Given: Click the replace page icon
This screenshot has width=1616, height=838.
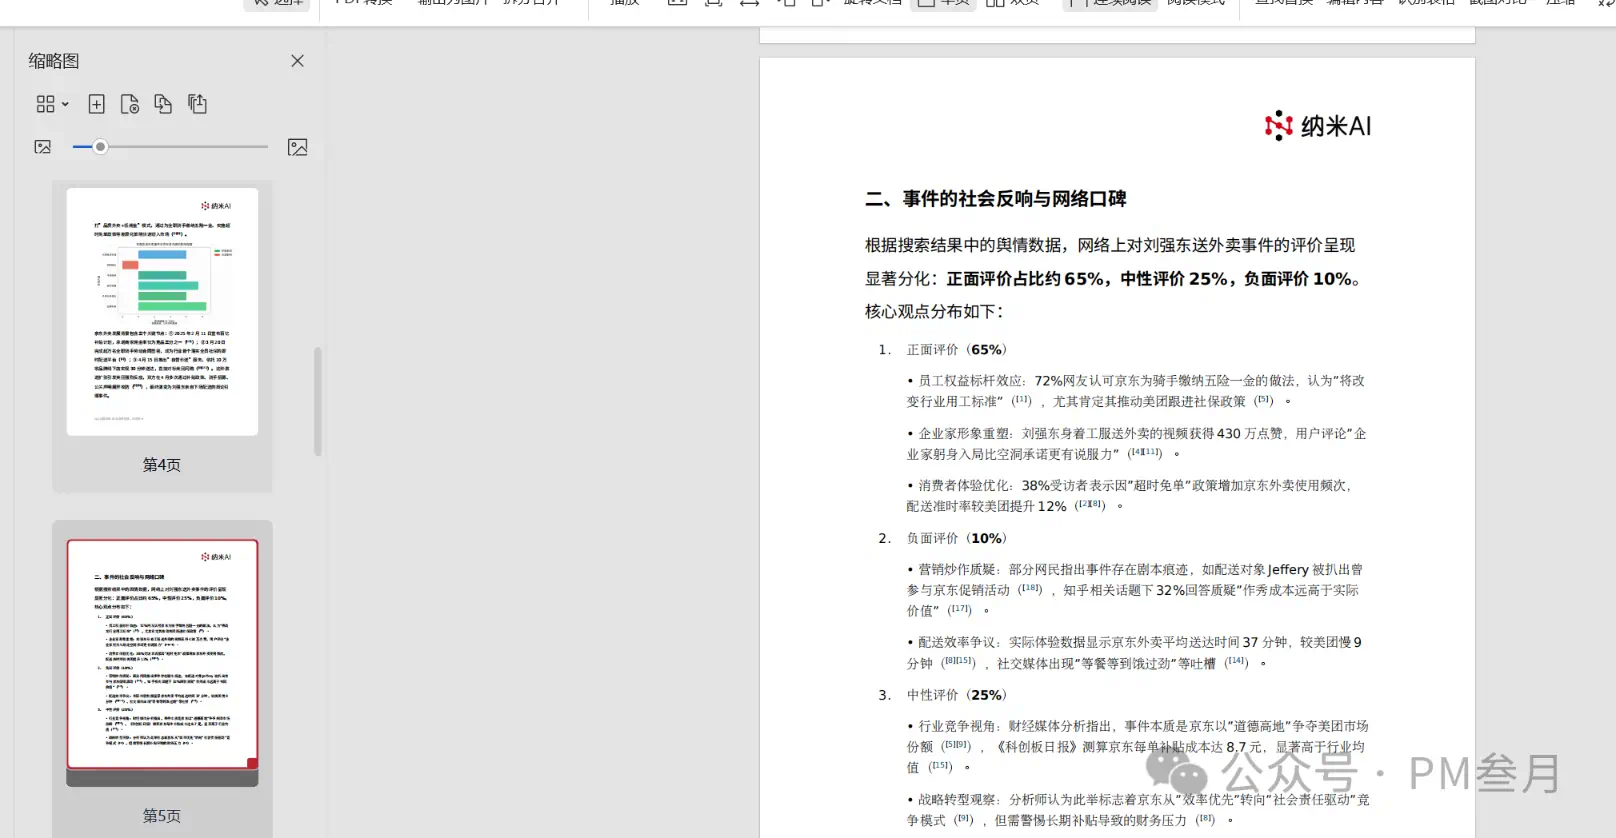Looking at the screenshot, I should click(x=163, y=104).
